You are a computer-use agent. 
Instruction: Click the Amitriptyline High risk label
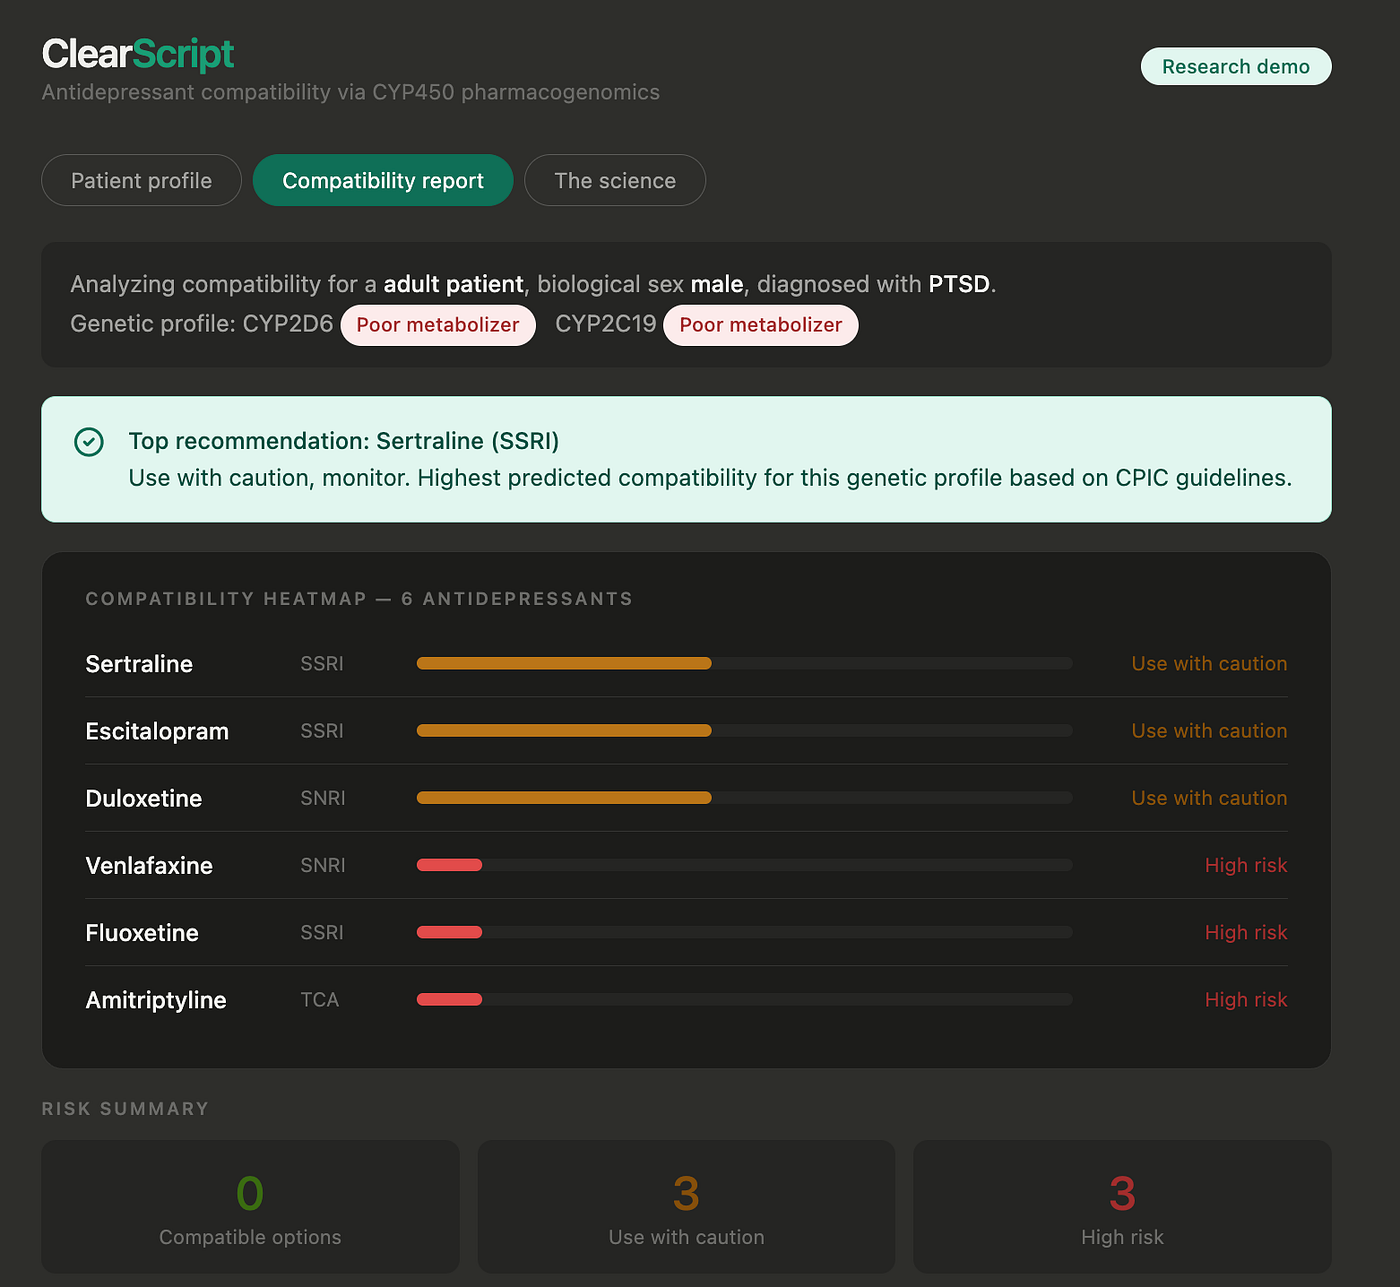[1246, 1000]
